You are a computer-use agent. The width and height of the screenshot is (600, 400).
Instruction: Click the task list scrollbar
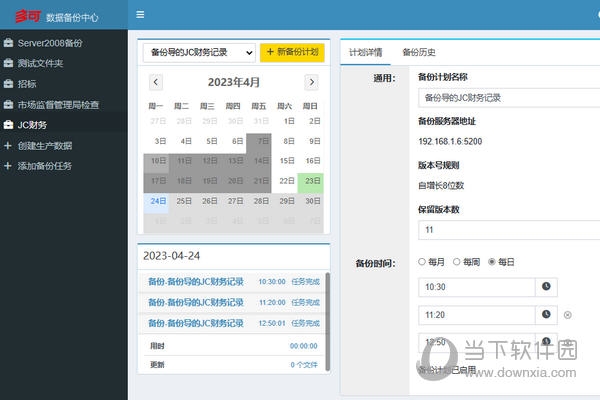click(x=328, y=322)
